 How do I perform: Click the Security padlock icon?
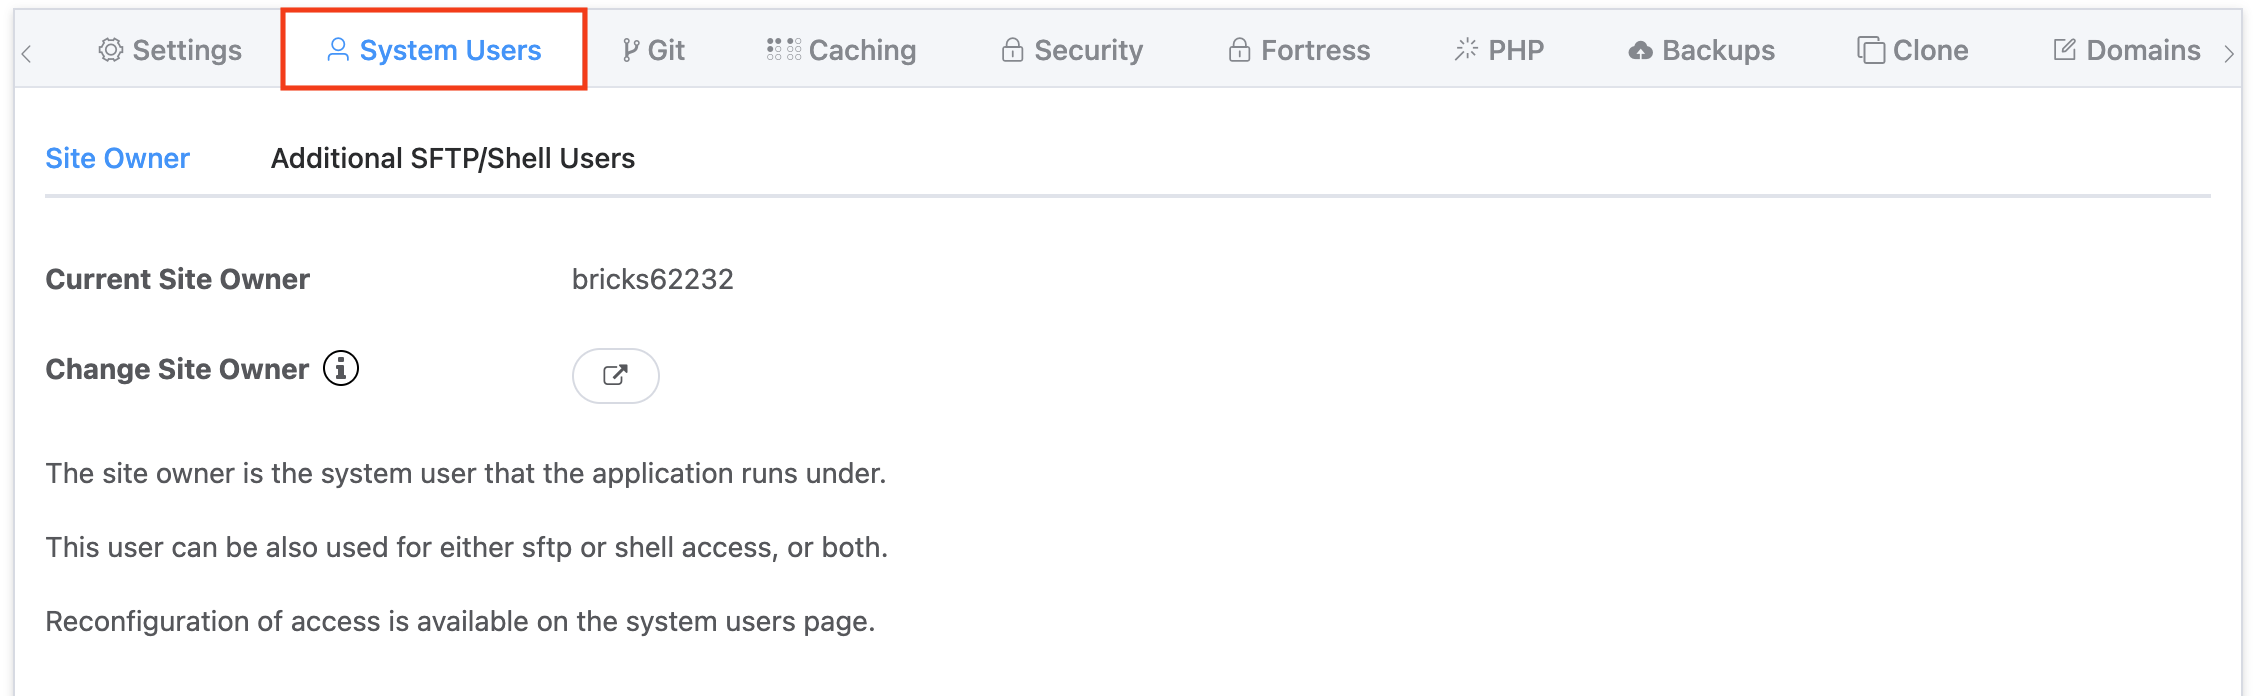[x=1013, y=49]
